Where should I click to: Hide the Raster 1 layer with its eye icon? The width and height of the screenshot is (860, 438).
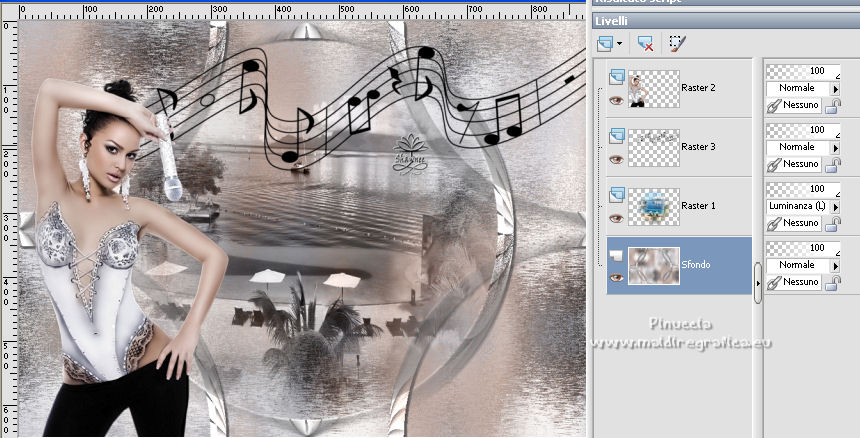pos(616,219)
